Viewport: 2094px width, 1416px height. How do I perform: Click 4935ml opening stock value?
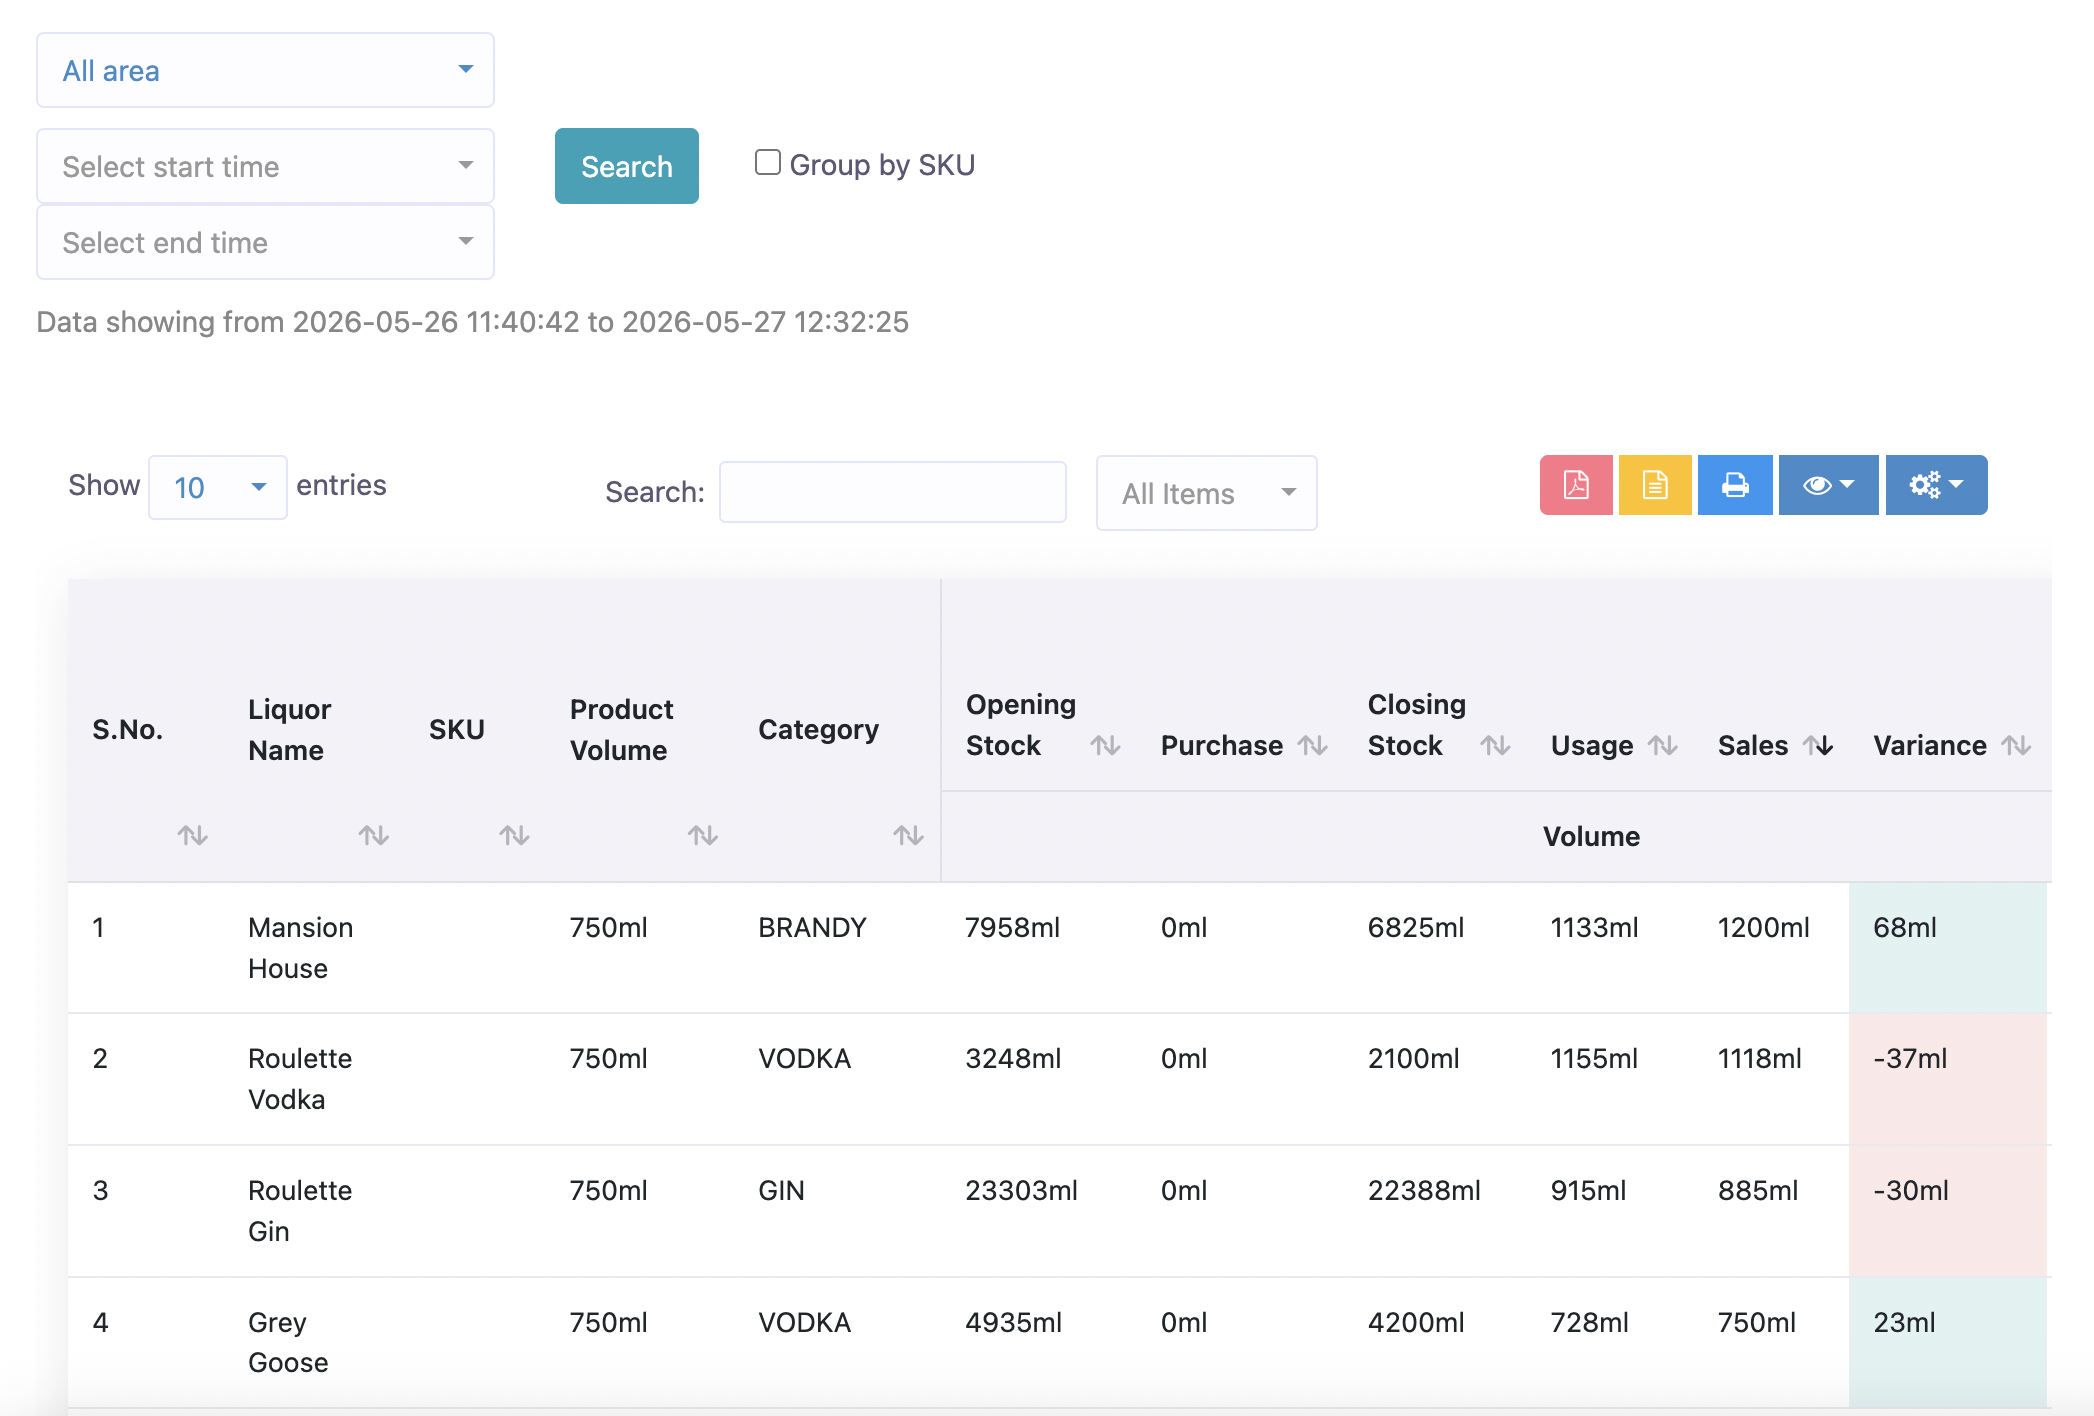click(x=1013, y=1323)
